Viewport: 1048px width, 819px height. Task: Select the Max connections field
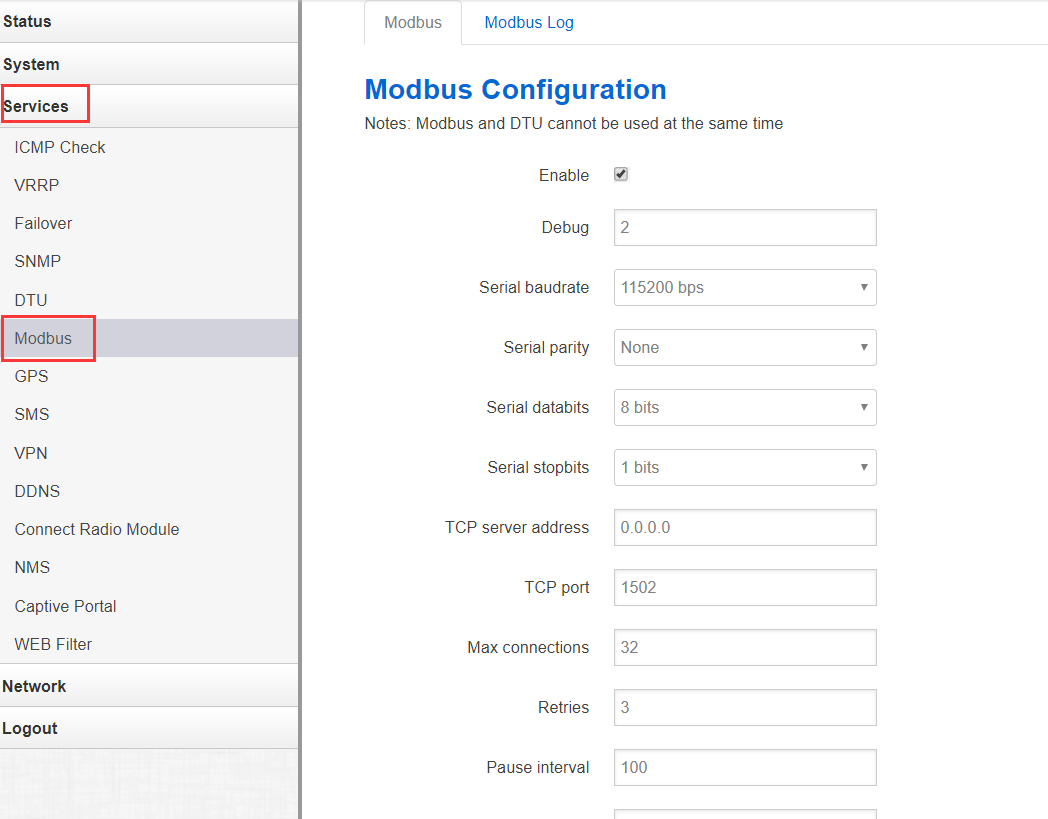tap(745, 647)
